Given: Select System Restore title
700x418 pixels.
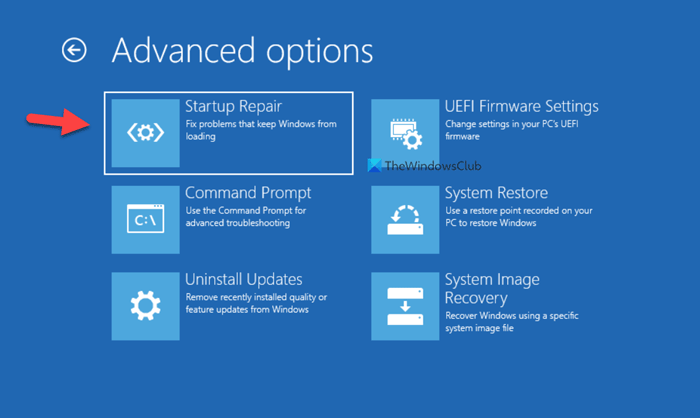Looking at the screenshot, I should click(496, 193).
